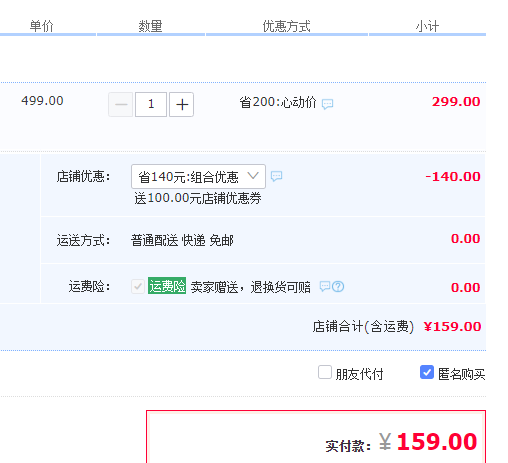The image size is (508, 463).
Task: Click the chevron arrow of the 店铺优惠 dropdown
Action: [253, 176]
